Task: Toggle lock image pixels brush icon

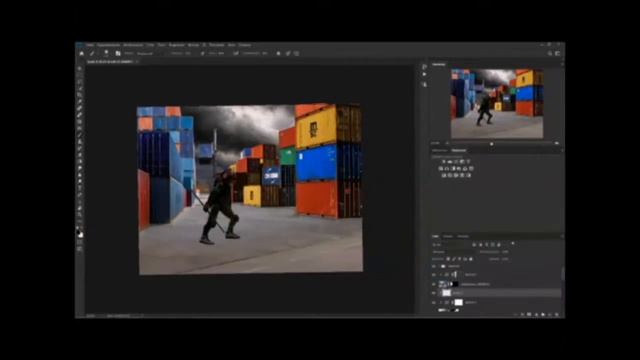Action: point(454,259)
